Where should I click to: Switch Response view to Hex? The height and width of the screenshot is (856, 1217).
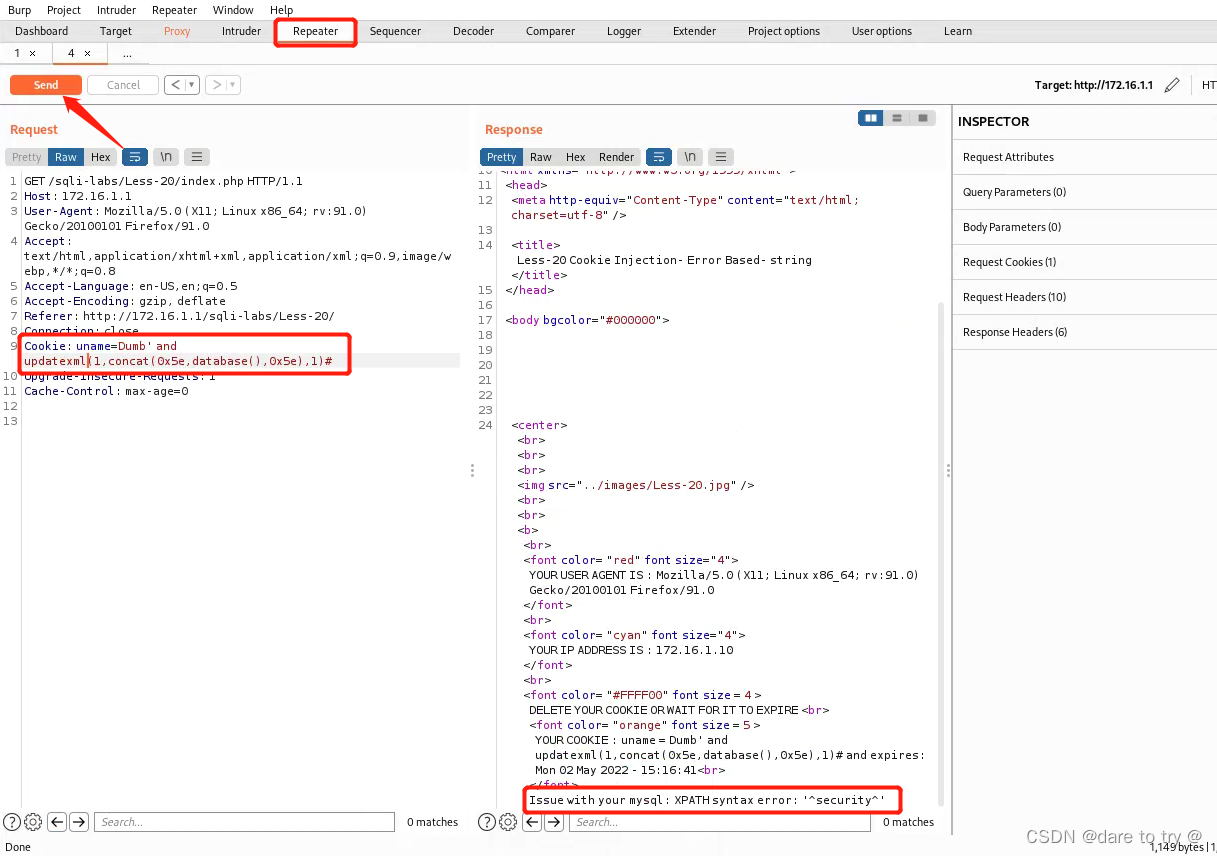pyautogui.click(x=576, y=157)
